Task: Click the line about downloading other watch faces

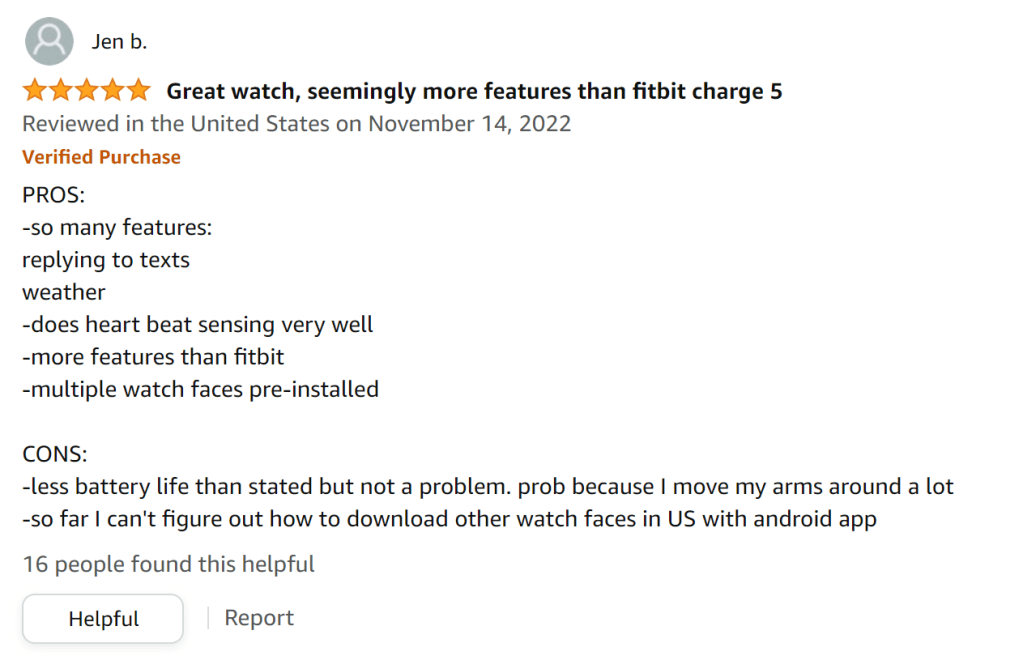Action: pos(449,519)
